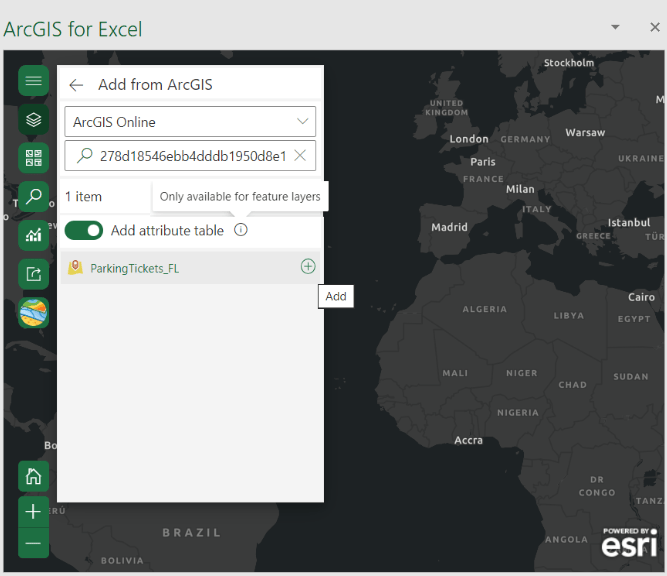Click the 'NIGERIA' map label
This screenshot has height=576, width=667.
click(518, 413)
